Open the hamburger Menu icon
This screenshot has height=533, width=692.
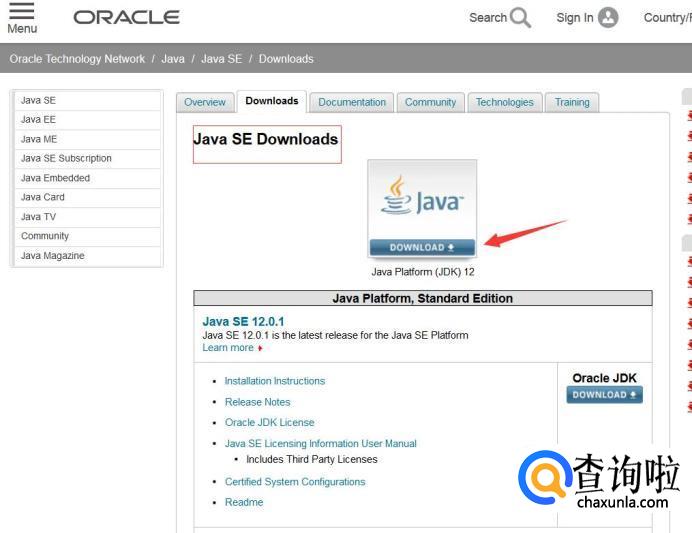click(x=22, y=11)
